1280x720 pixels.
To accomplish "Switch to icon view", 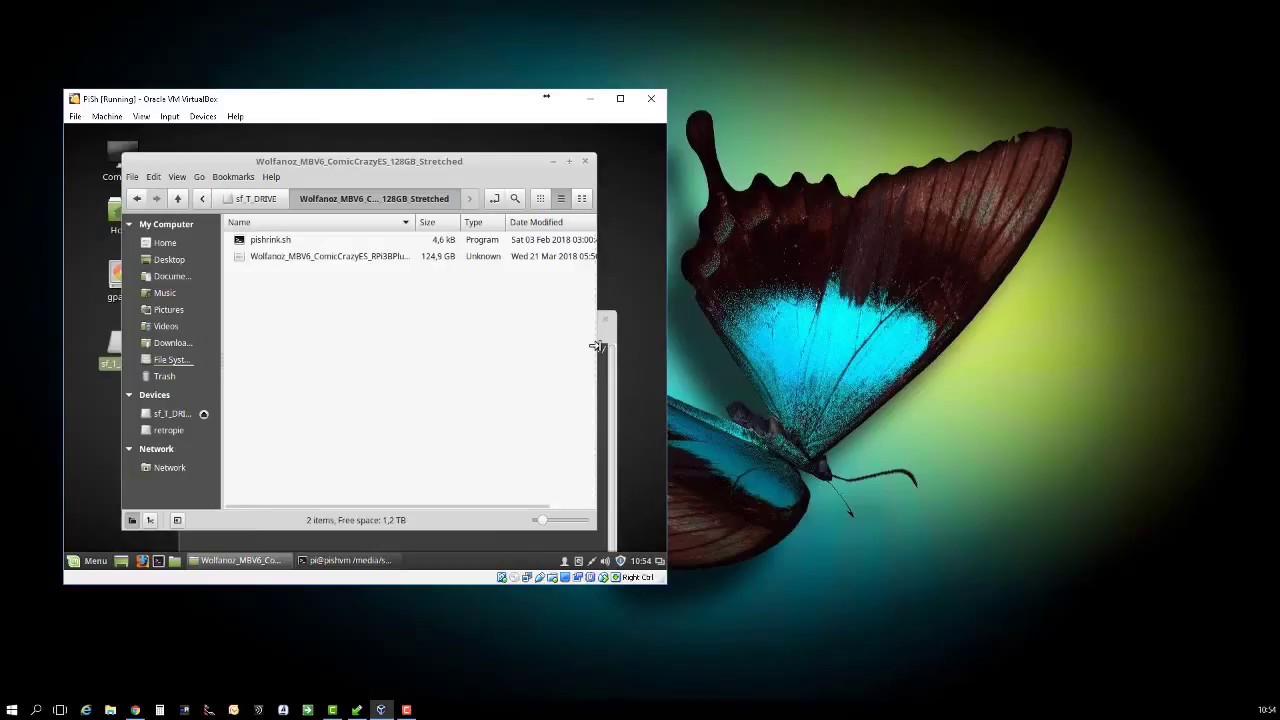I will [540, 198].
